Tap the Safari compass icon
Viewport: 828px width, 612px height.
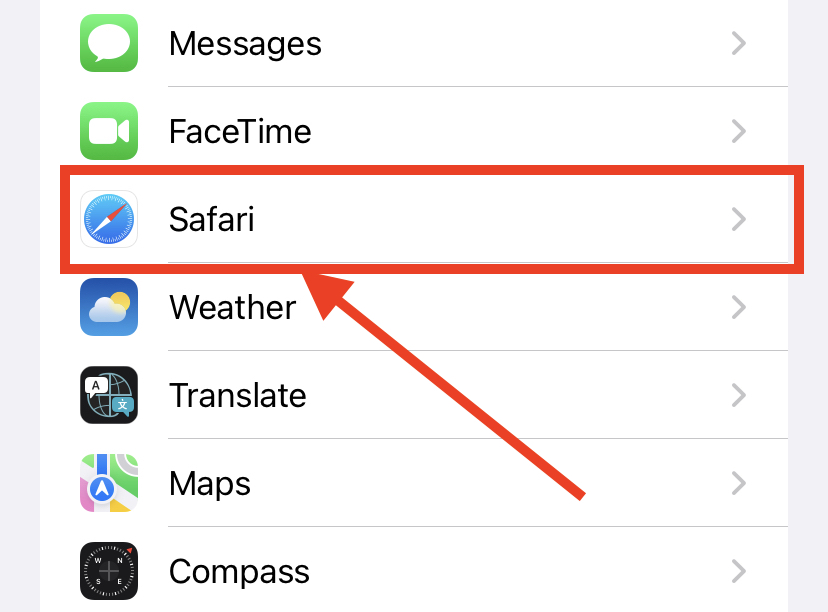(x=109, y=219)
